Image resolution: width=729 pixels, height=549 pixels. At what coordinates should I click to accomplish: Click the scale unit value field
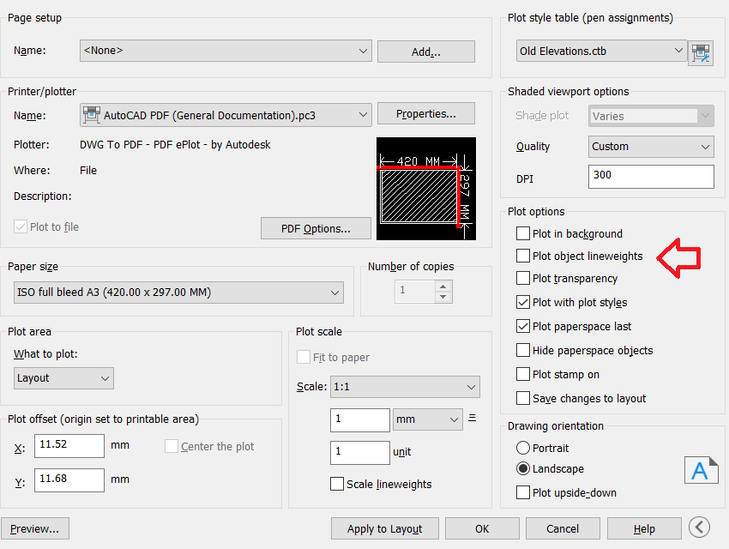360,452
